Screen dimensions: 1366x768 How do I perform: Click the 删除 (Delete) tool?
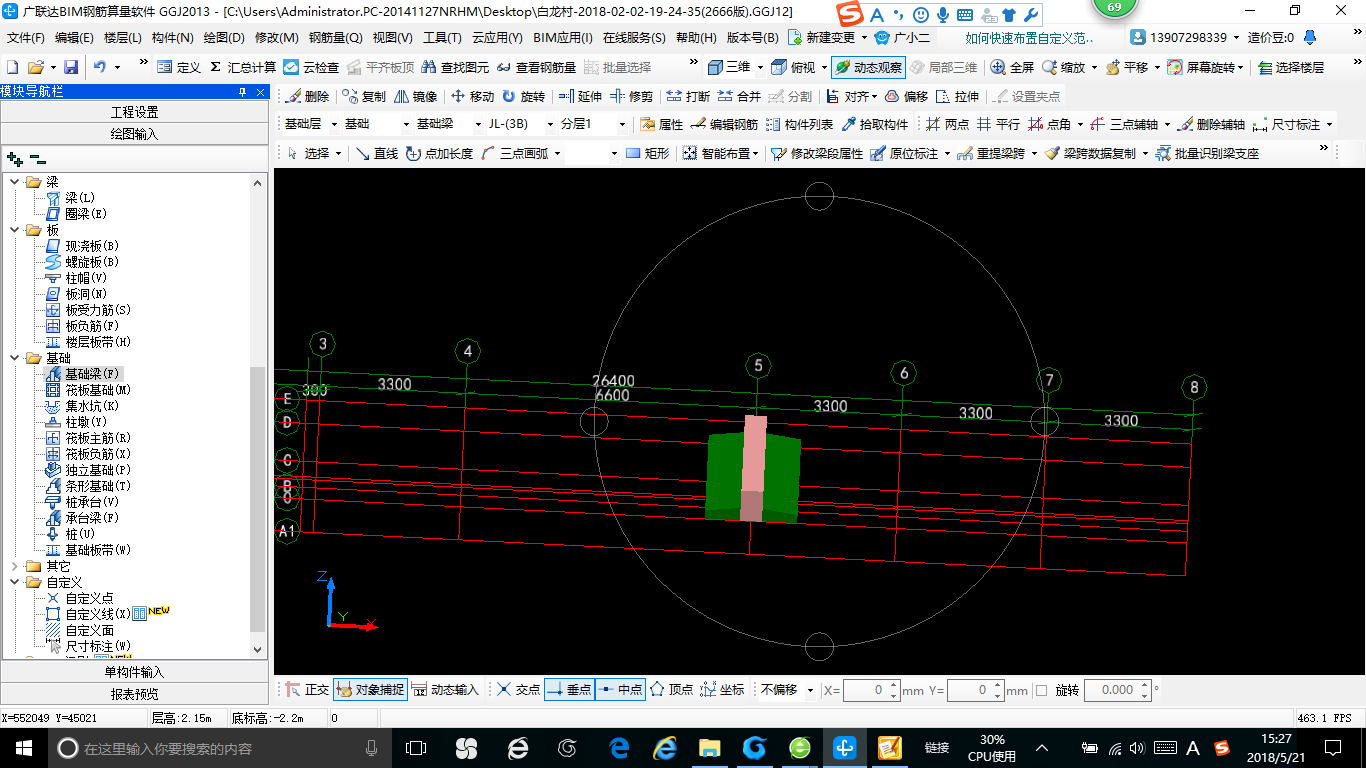[x=308, y=97]
